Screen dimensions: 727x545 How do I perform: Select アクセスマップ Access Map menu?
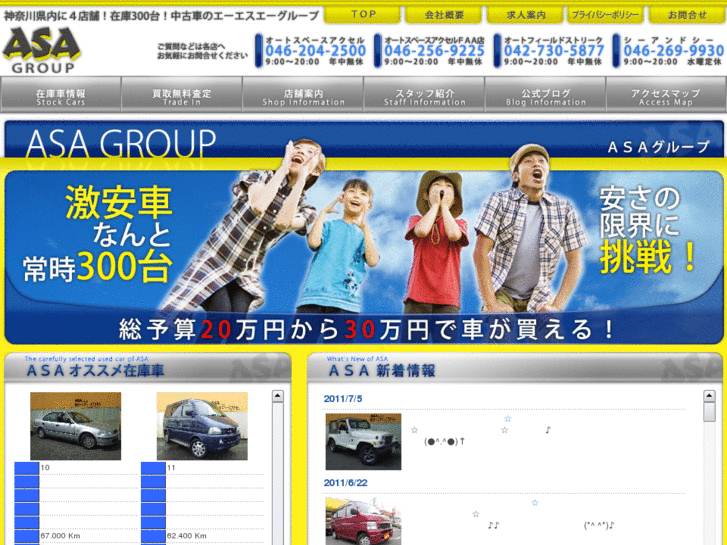click(666, 95)
